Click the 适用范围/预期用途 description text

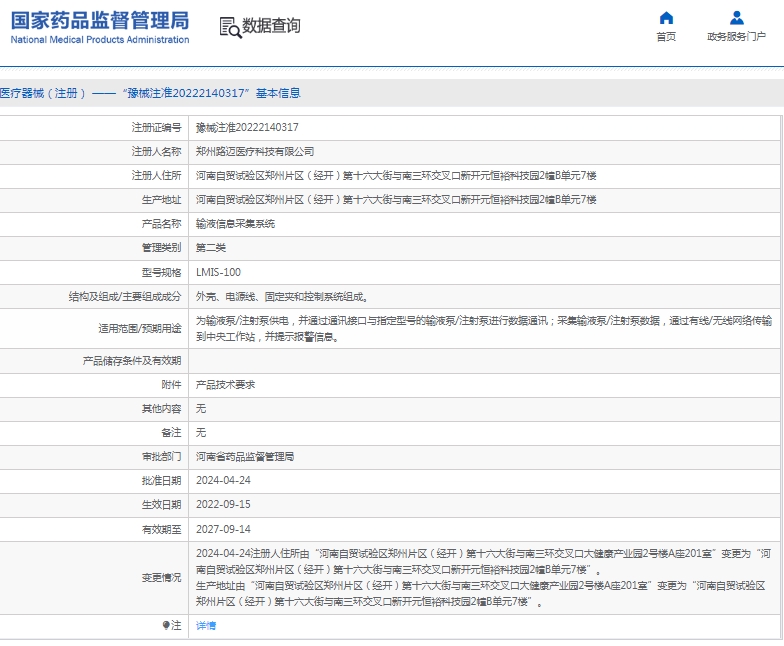484,328
